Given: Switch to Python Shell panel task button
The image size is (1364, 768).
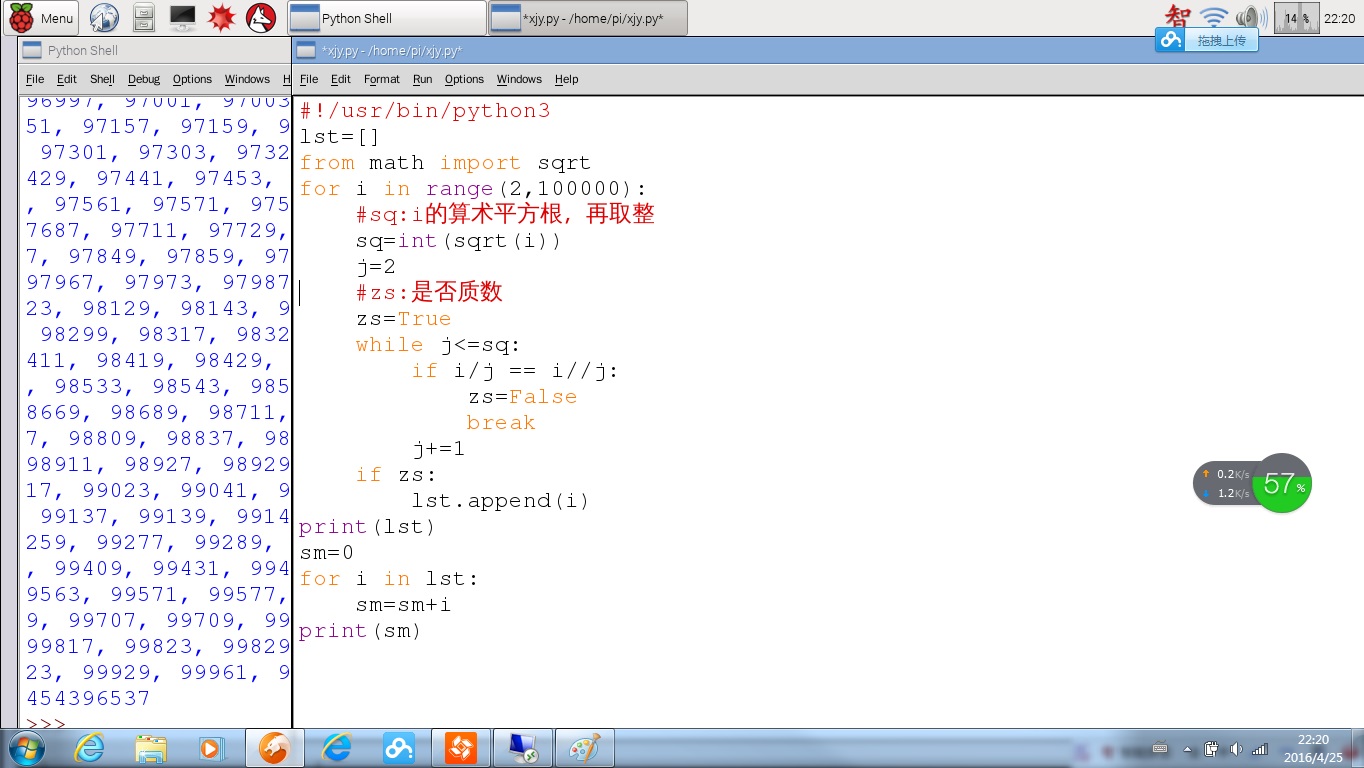Looking at the screenshot, I should point(386,18).
